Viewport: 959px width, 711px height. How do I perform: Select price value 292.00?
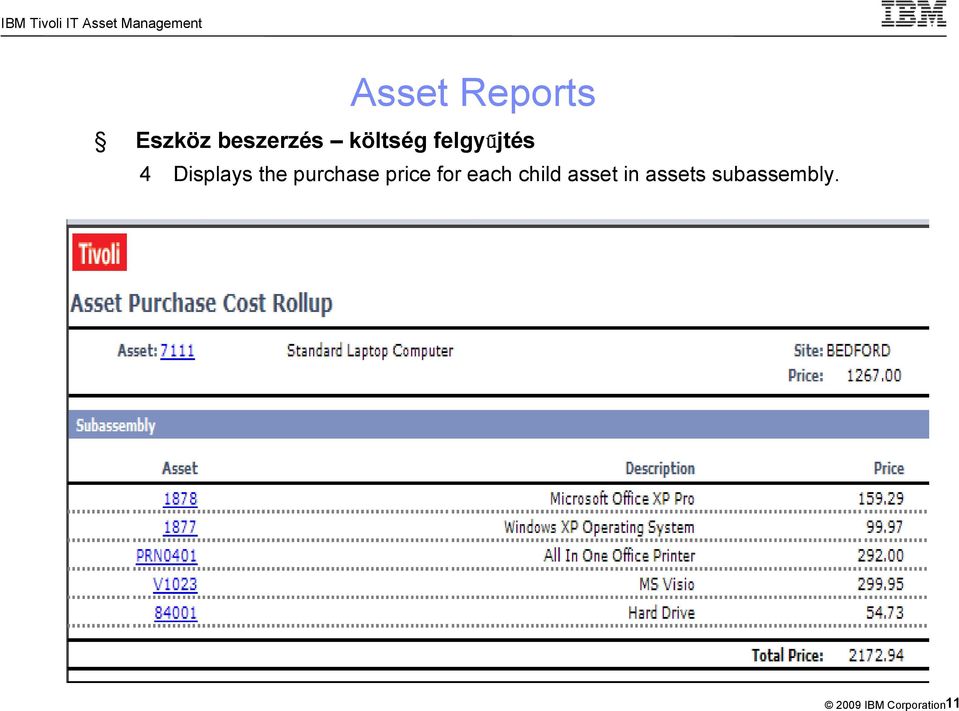[881, 556]
